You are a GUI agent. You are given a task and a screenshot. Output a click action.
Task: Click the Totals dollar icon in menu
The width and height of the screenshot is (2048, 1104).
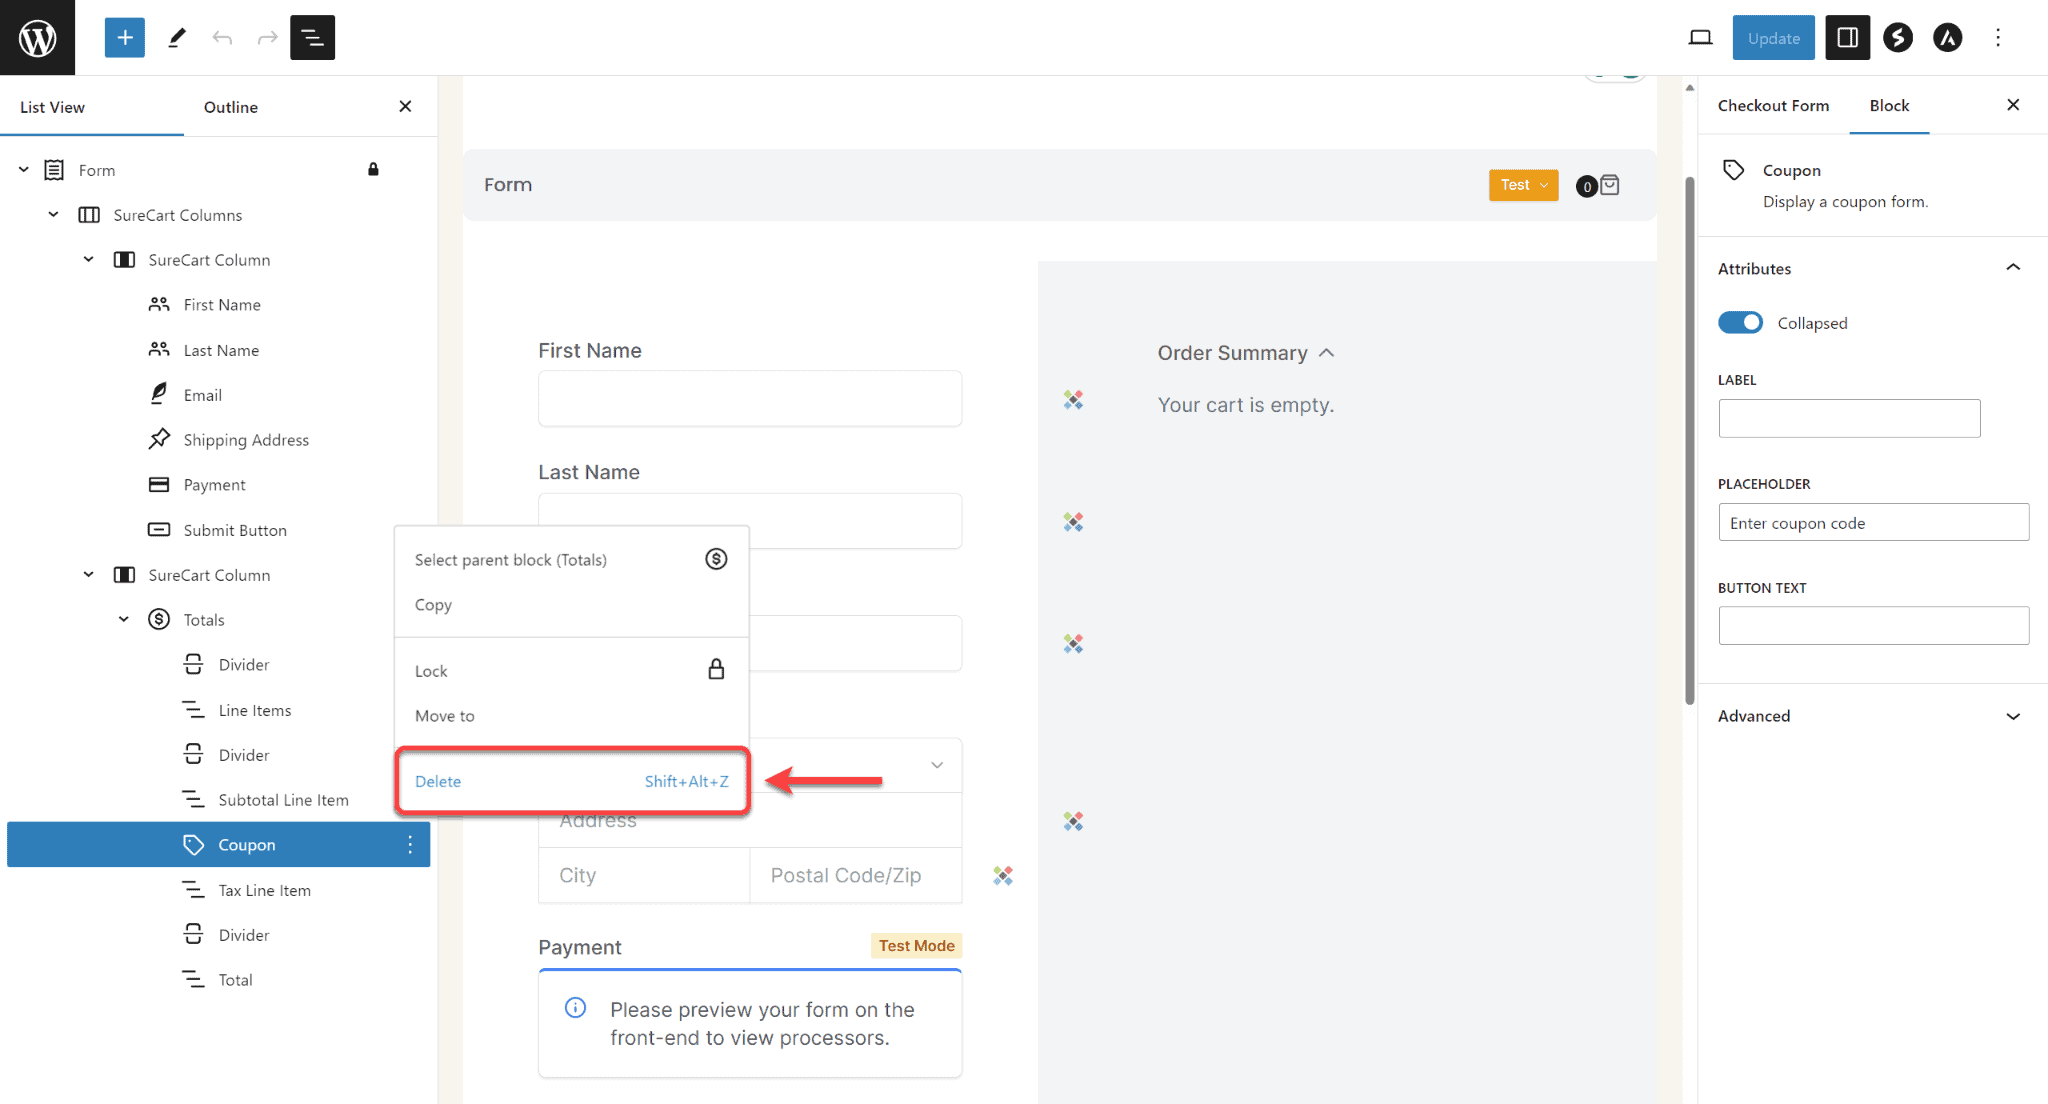coord(716,559)
